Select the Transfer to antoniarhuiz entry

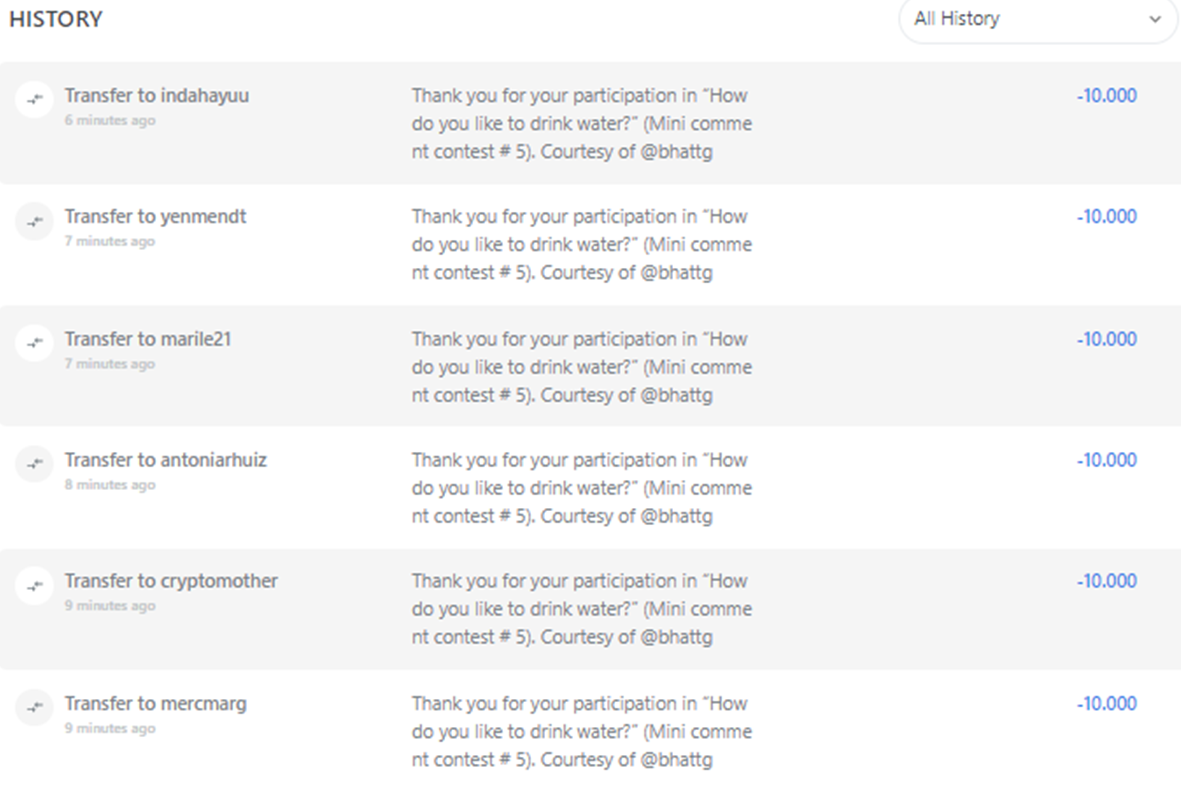pyautogui.click(x=166, y=460)
